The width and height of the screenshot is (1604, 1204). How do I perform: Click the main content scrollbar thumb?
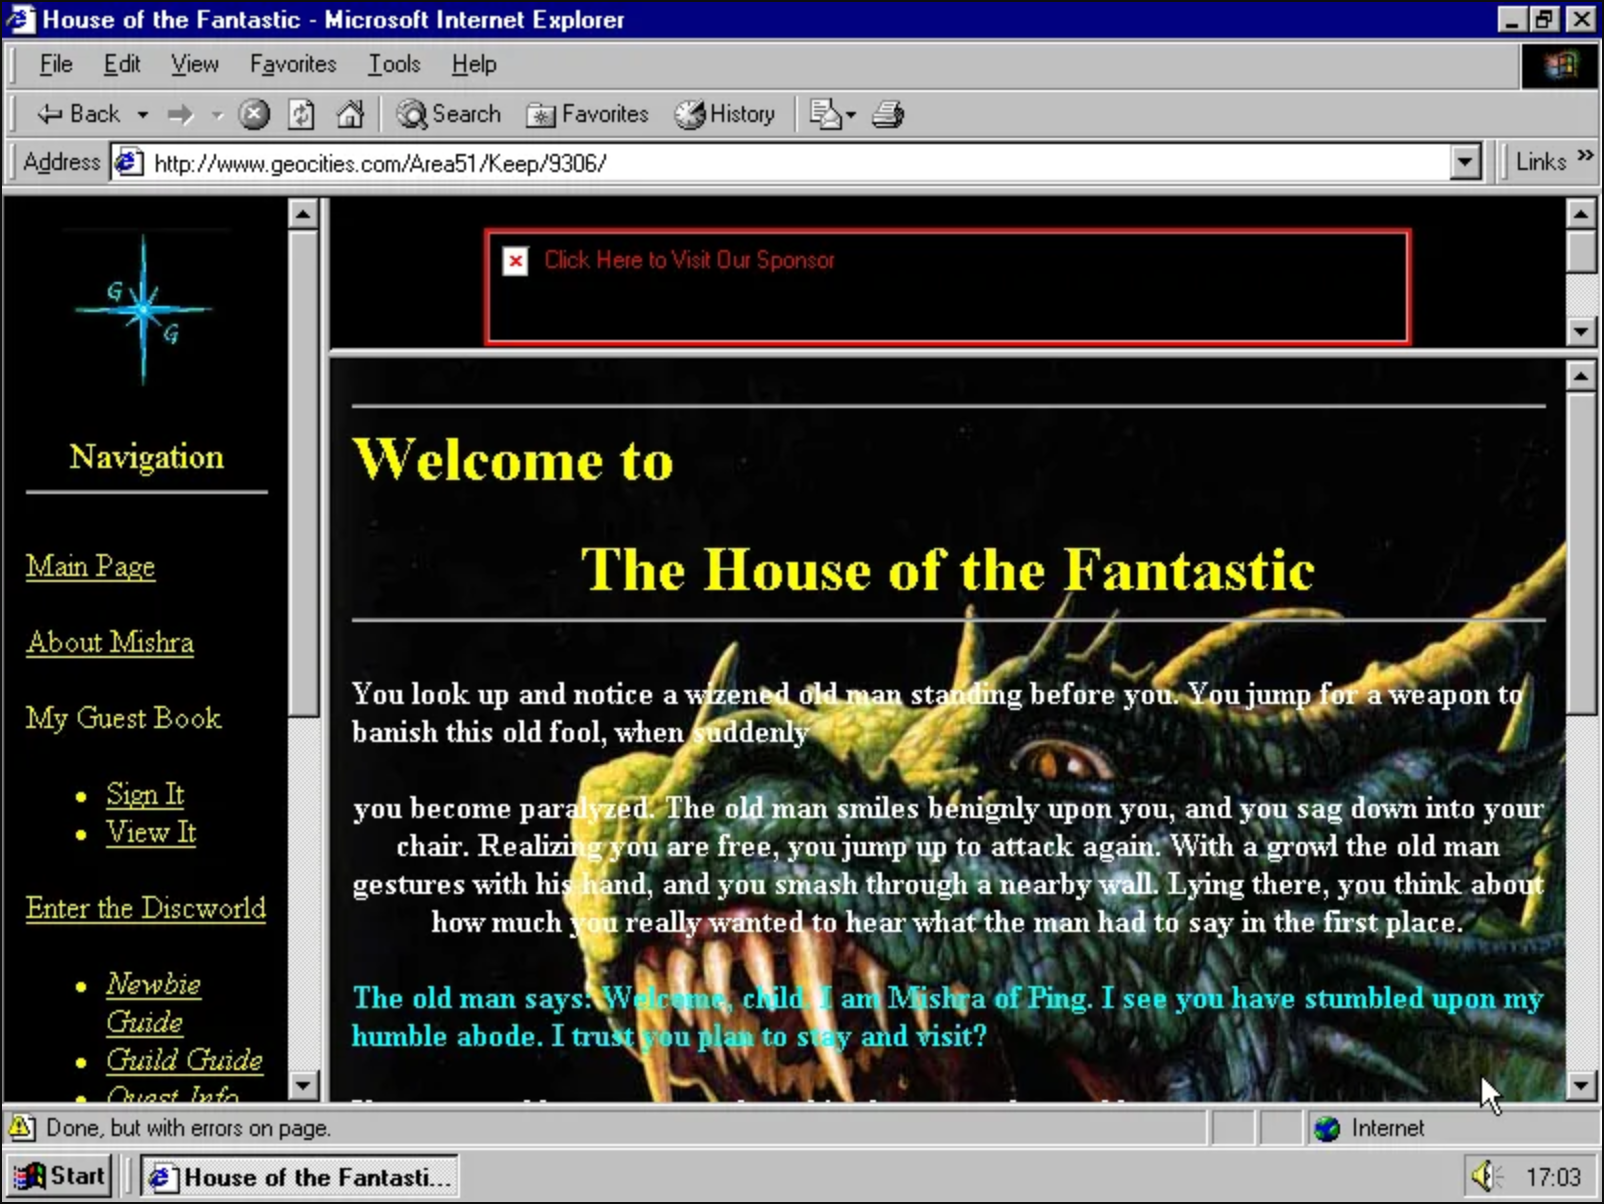point(1581,554)
